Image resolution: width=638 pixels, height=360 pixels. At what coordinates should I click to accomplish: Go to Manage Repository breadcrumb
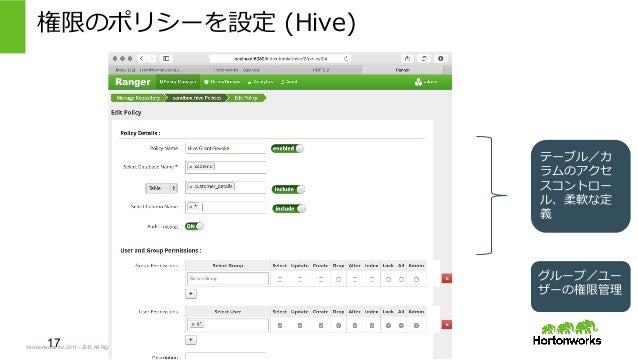(x=138, y=98)
